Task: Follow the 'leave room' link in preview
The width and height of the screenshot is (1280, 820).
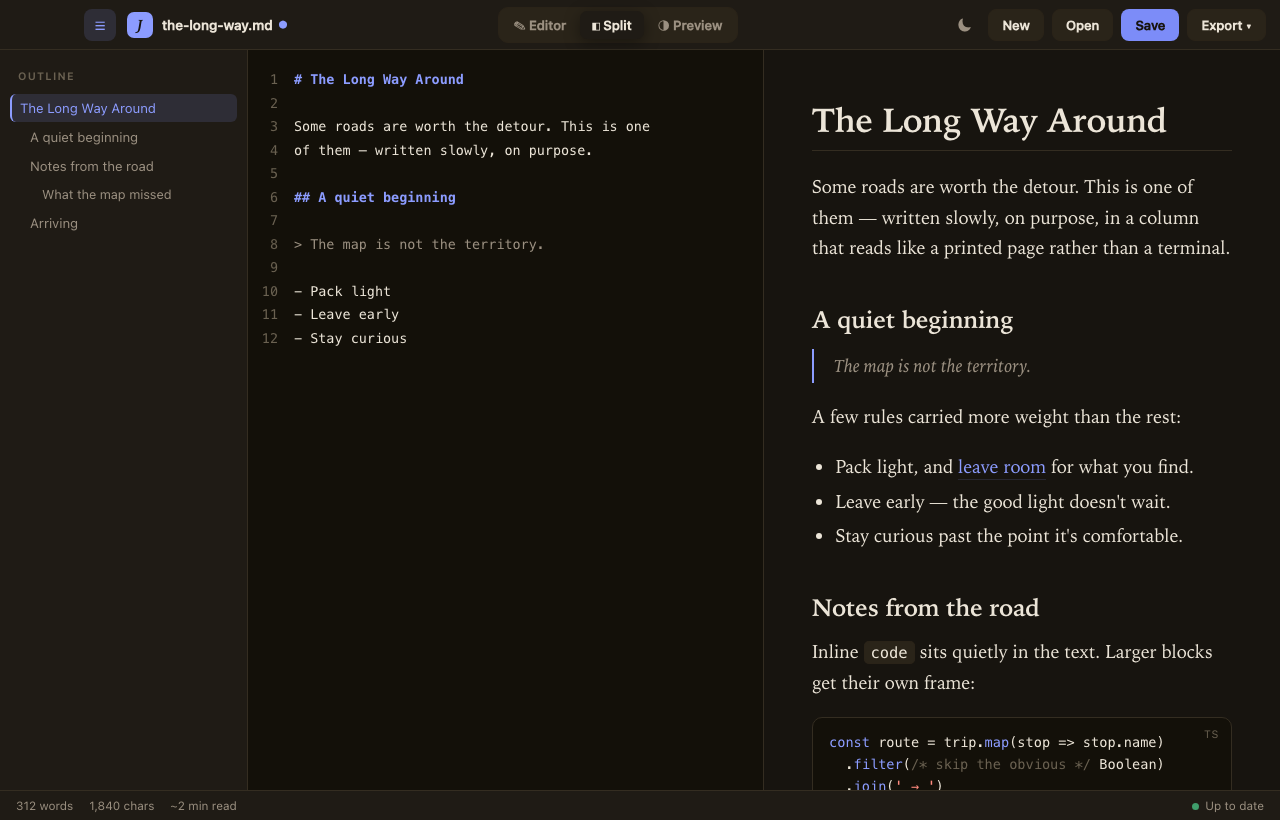Action: [x=1002, y=467]
